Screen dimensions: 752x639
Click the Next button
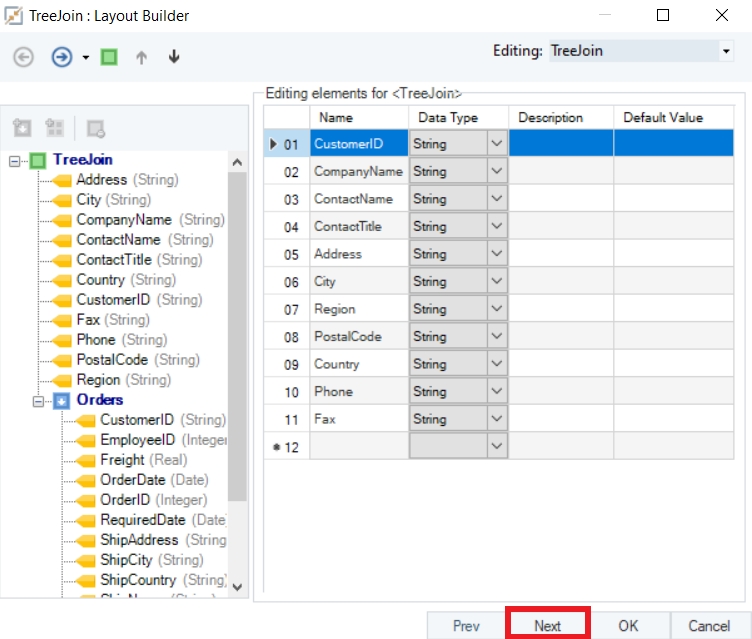[x=547, y=626]
